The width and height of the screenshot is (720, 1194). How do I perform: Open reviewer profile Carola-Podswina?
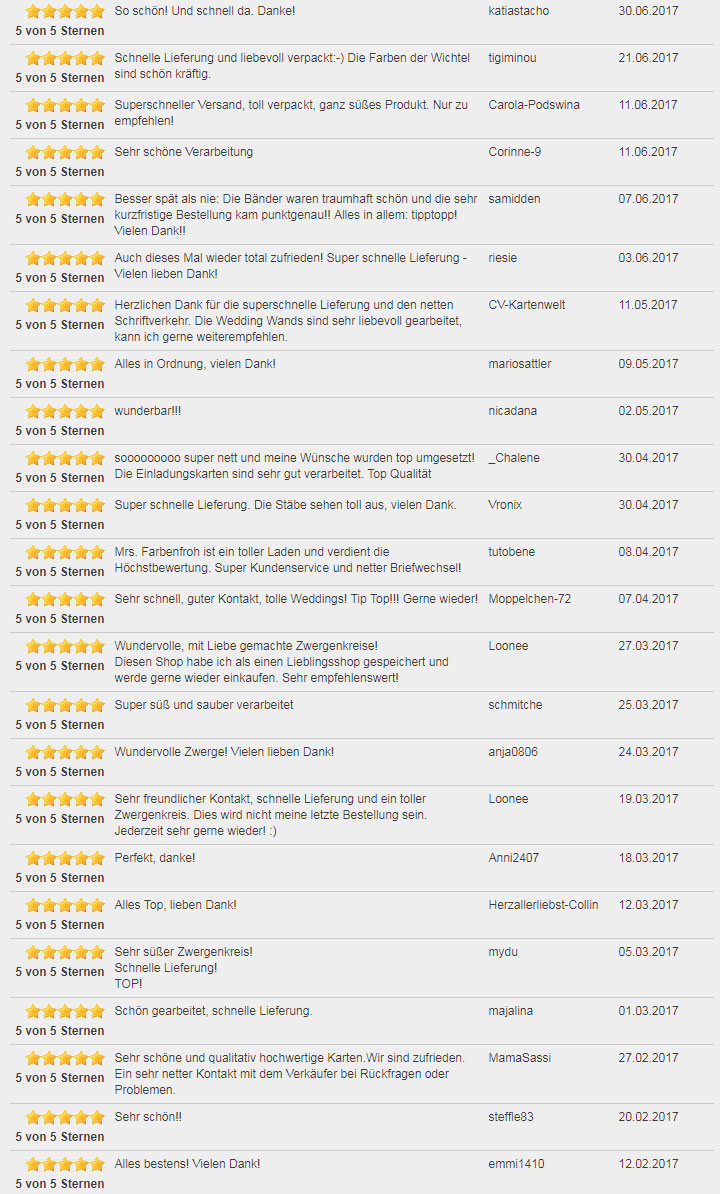pos(534,105)
